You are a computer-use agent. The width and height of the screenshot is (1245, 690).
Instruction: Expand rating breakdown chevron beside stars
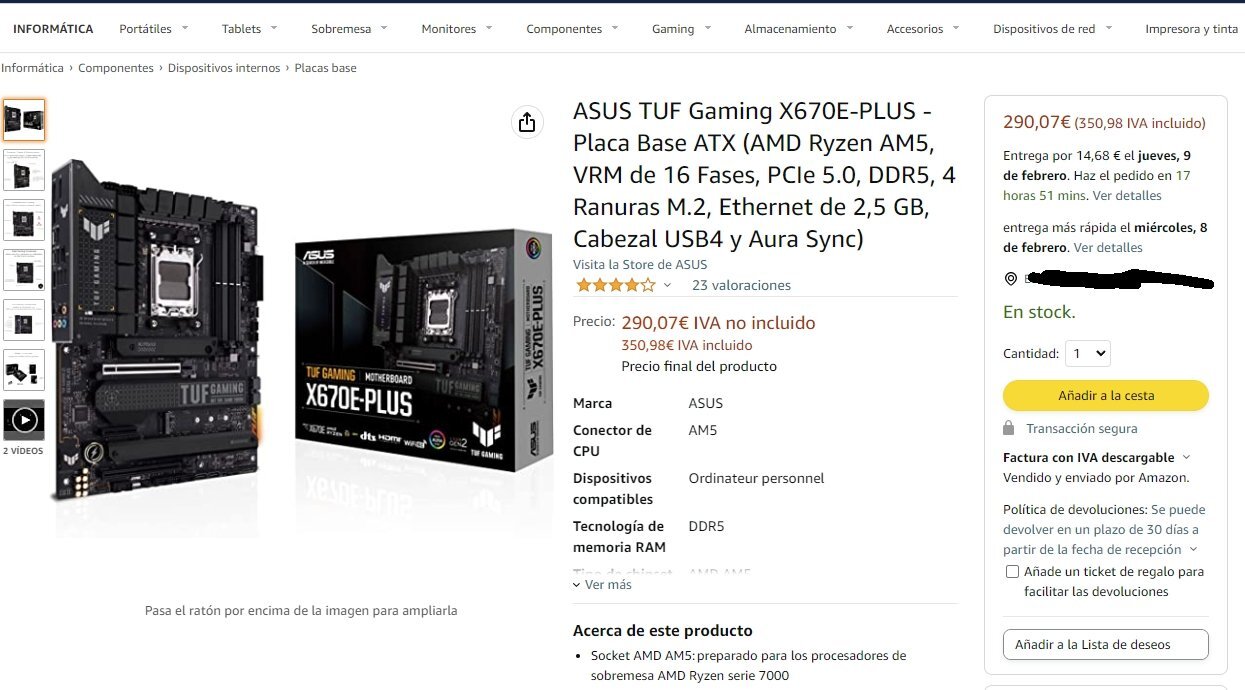[667, 285]
